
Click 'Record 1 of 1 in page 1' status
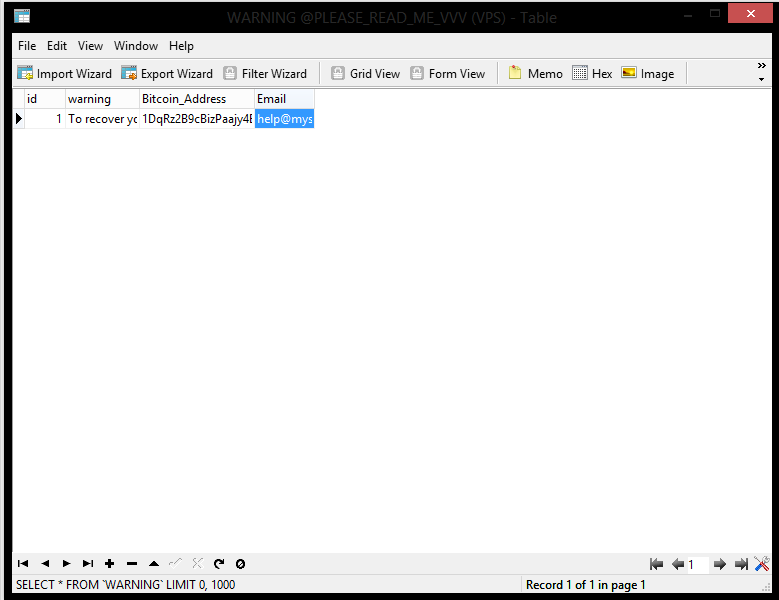pos(585,585)
